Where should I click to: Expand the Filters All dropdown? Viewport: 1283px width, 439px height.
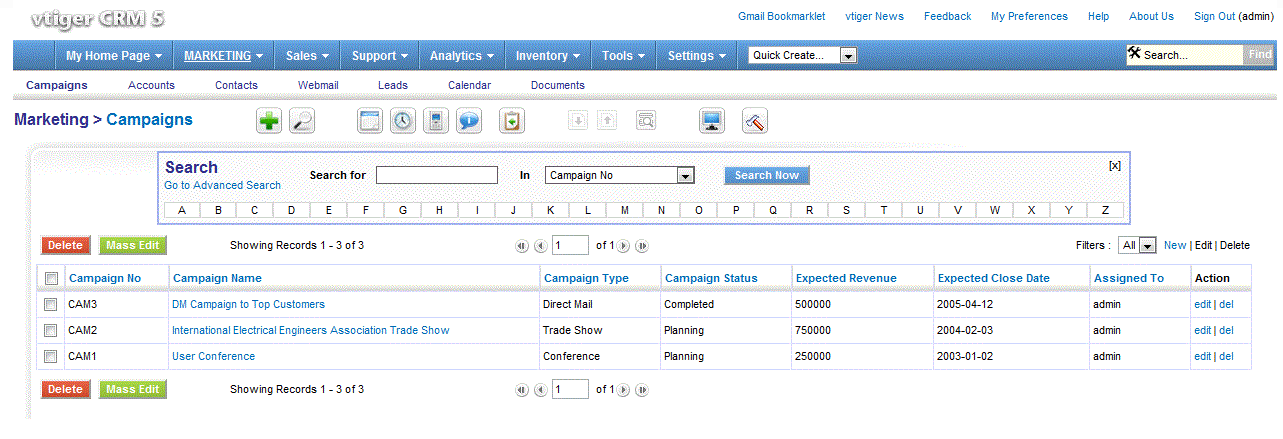pyautogui.click(x=1138, y=245)
